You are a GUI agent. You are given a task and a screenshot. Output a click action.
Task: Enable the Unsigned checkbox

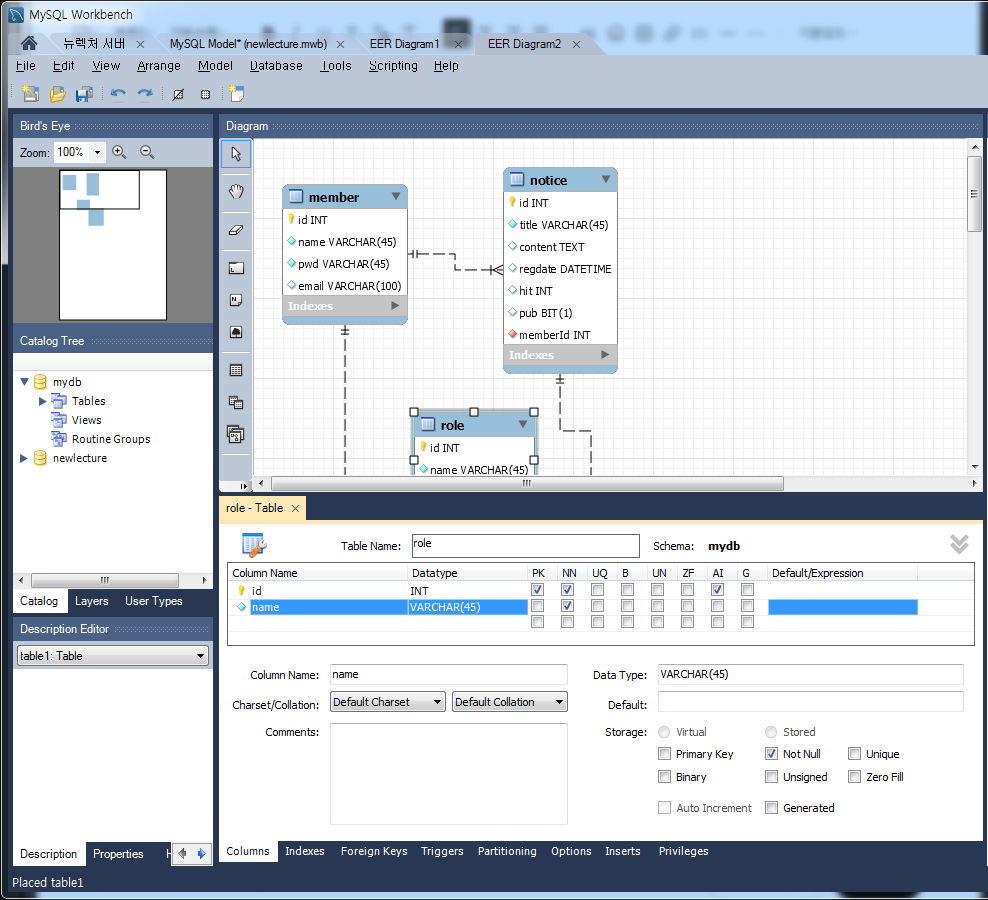click(x=771, y=776)
